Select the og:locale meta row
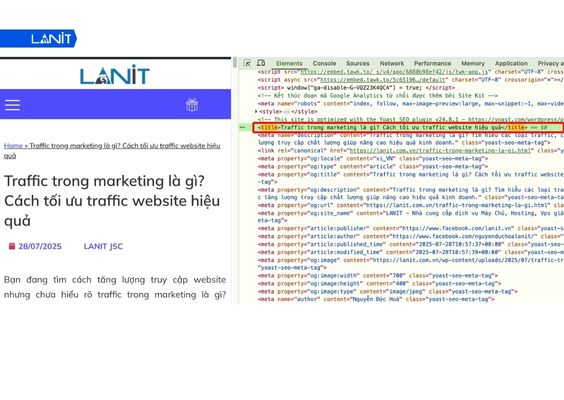The image size is (564, 400). point(373,159)
